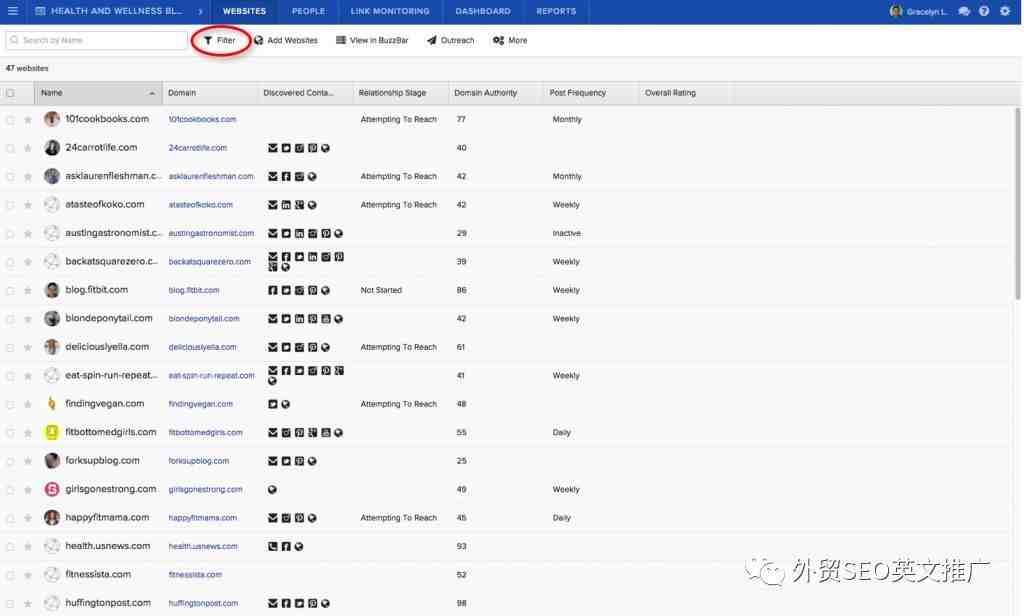Switch to the People tab
The image size is (1024, 616).
[x=308, y=11]
